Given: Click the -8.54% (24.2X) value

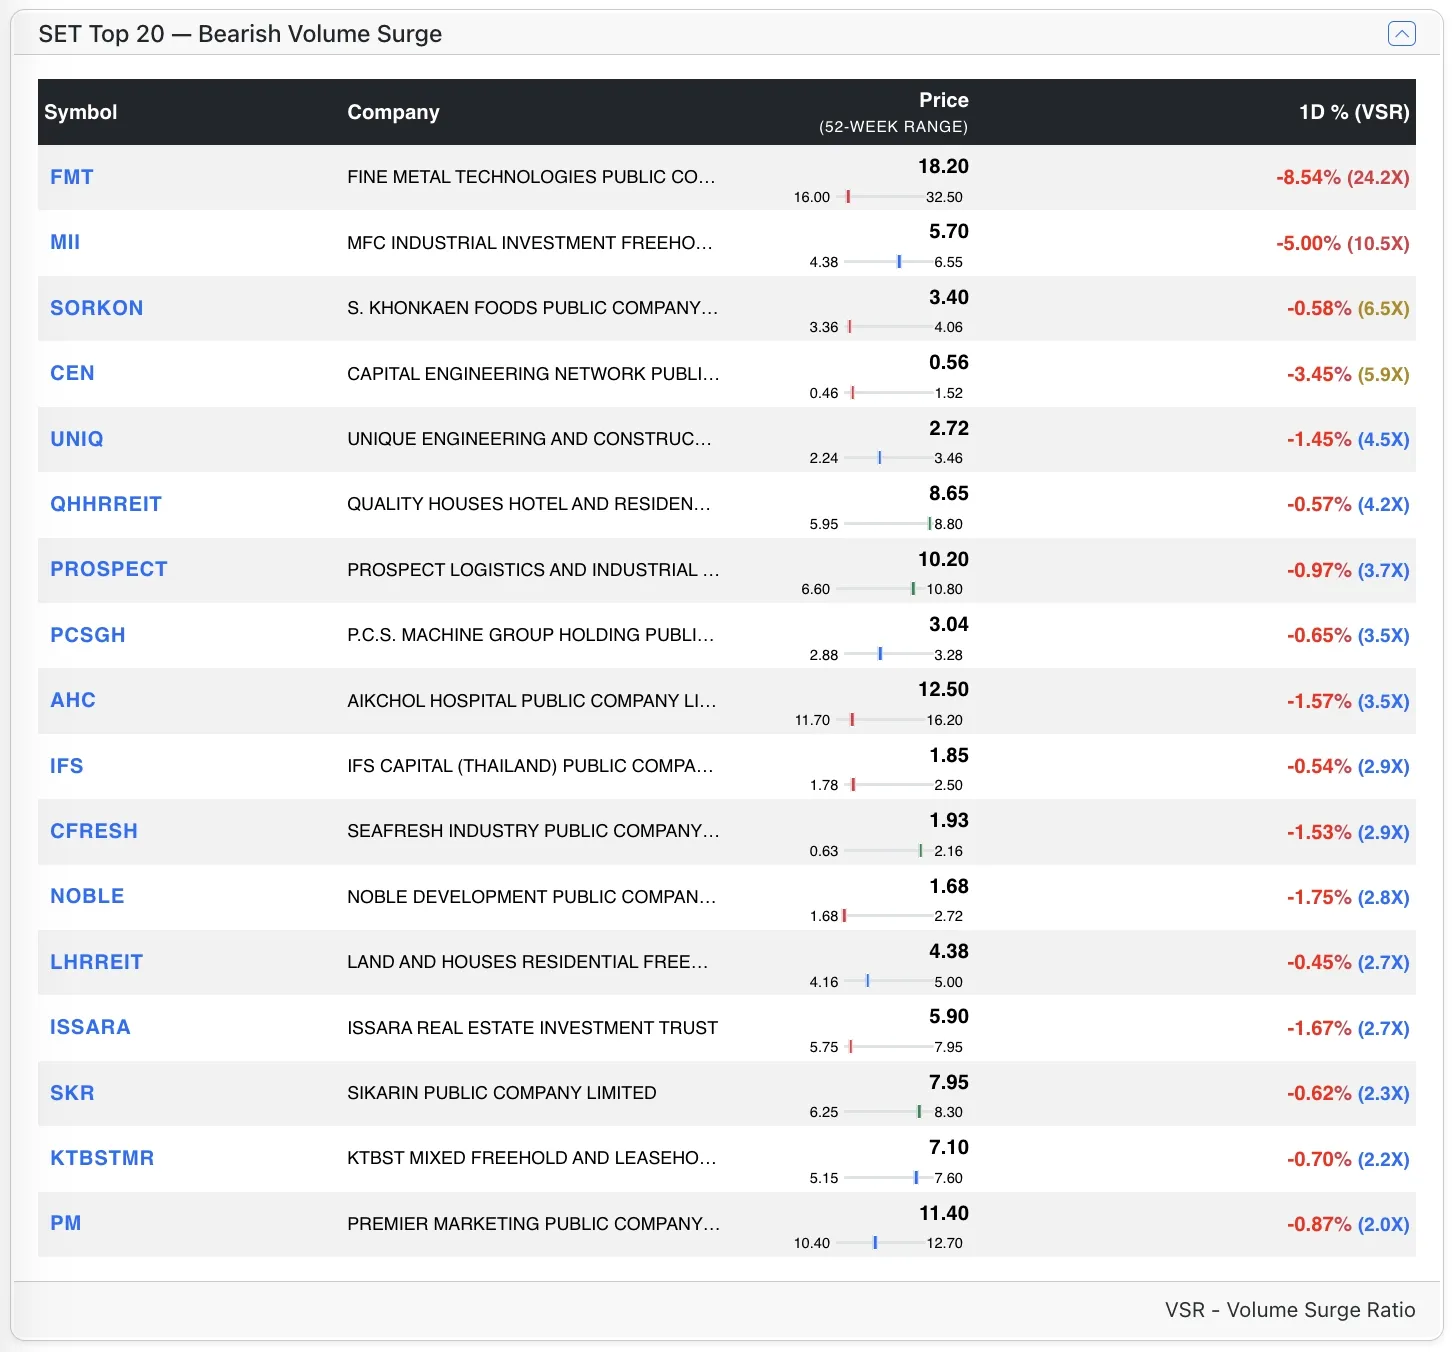Looking at the screenshot, I should tap(1343, 178).
